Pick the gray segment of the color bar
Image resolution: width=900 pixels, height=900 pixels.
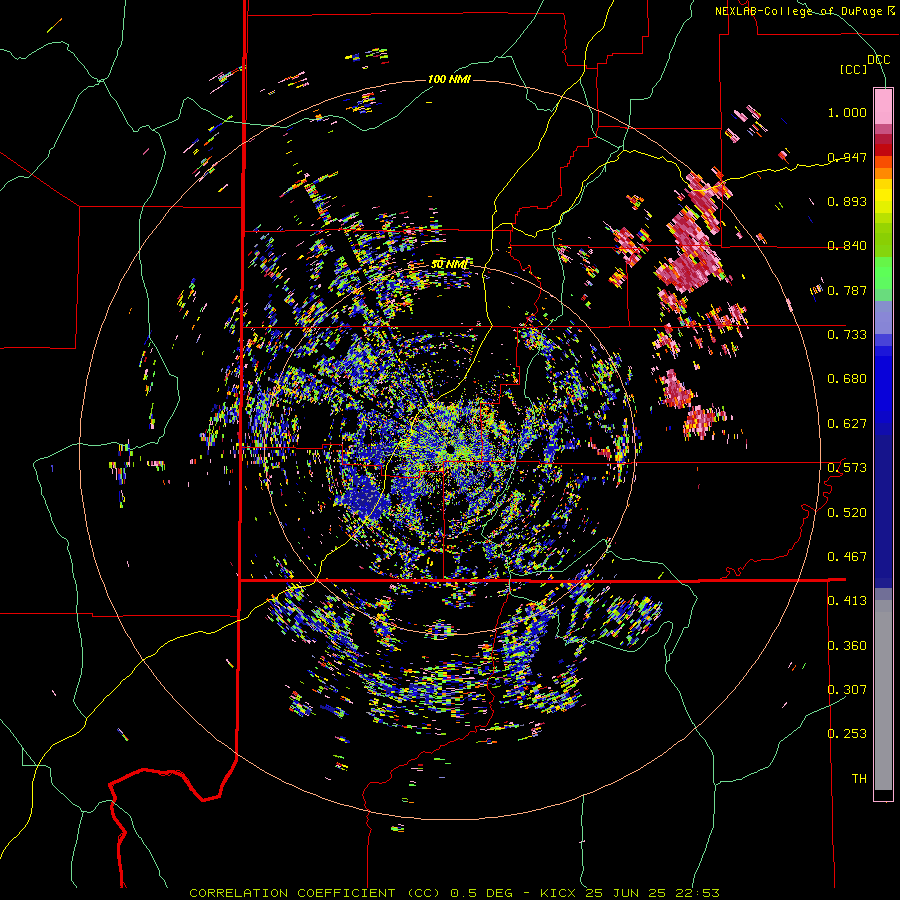883,695
